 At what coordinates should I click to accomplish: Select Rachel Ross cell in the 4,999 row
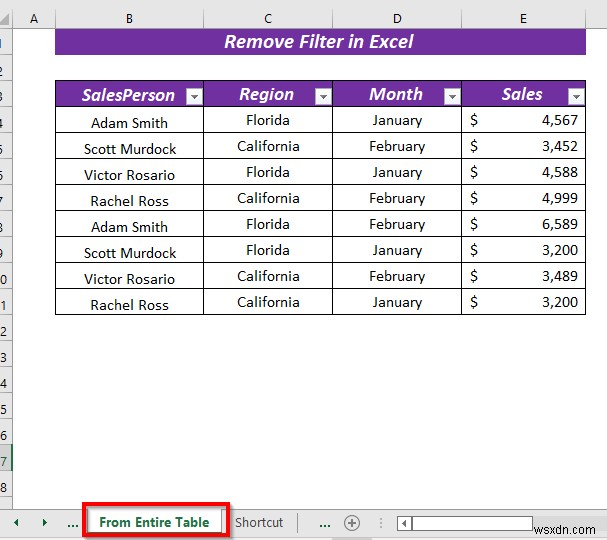129,198
